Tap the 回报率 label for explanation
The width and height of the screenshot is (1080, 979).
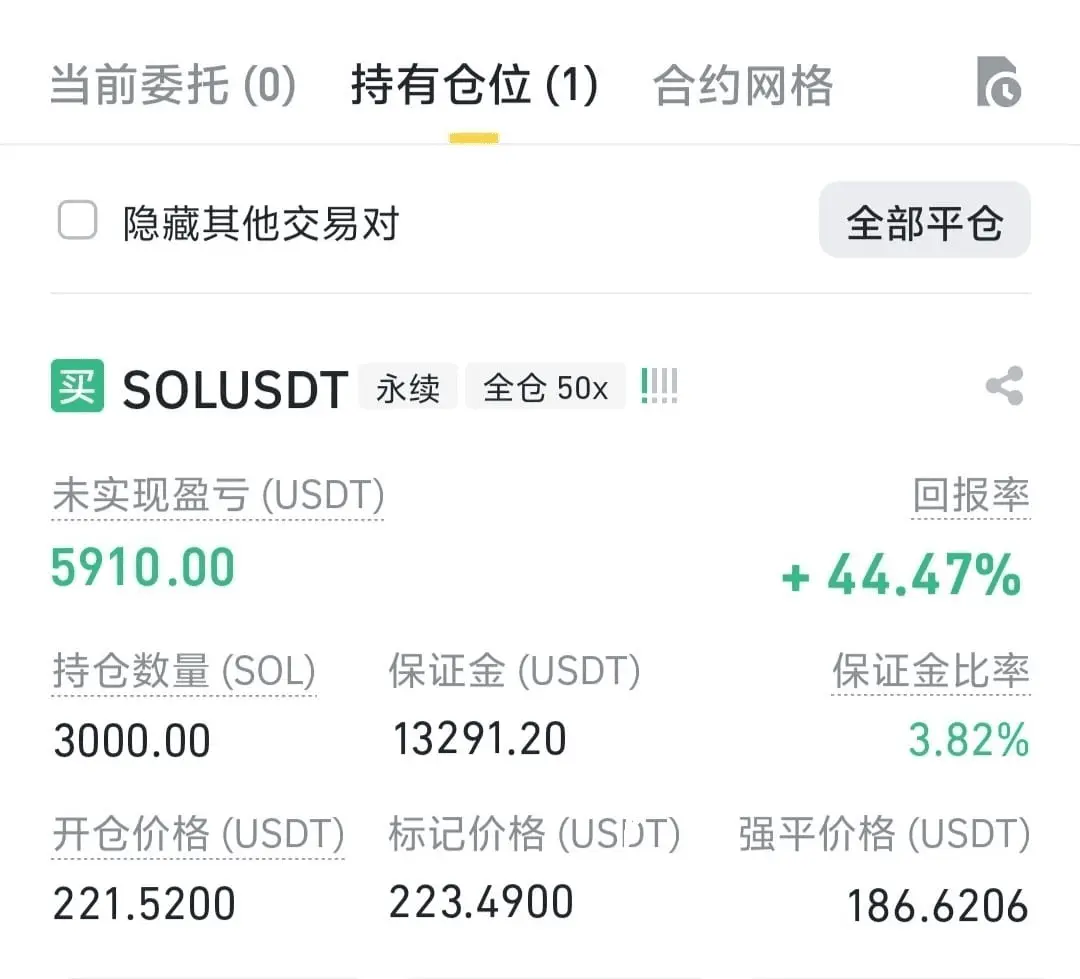[970, 495]
